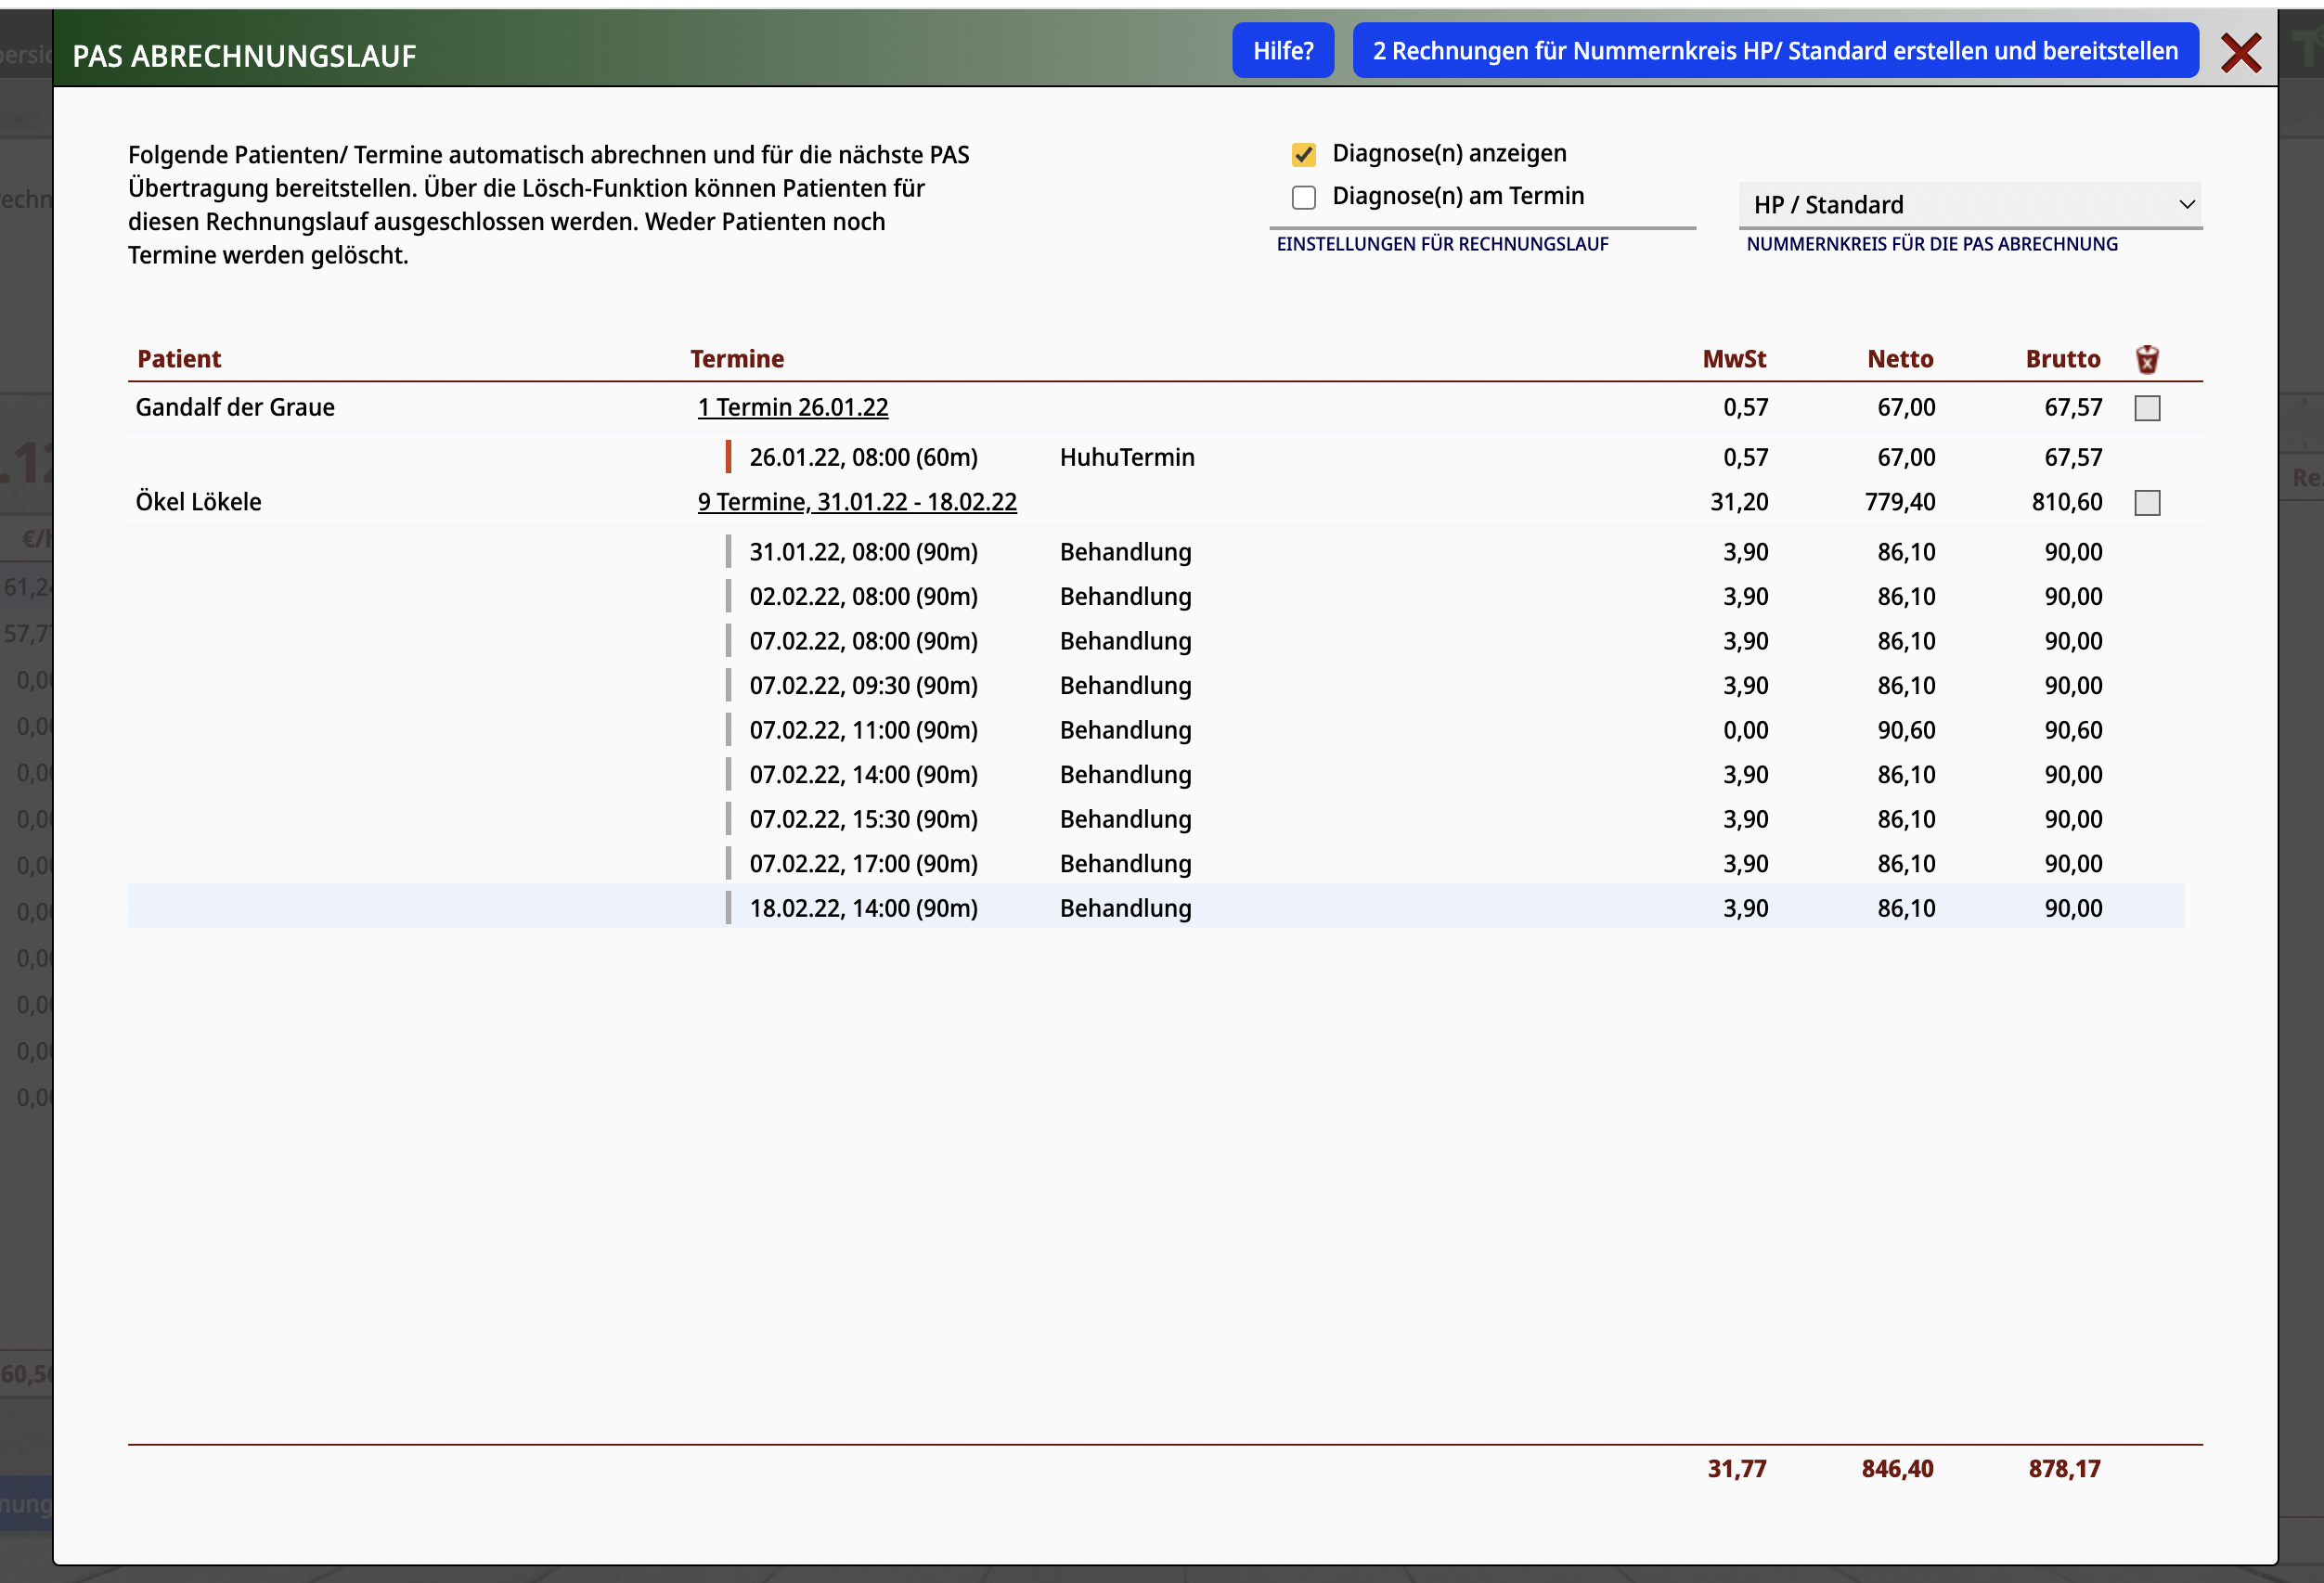Screen dimensions: 2324x1583
Task: Close the PAS Abrechnungslauf dialog
Action: click(2240, 52)
